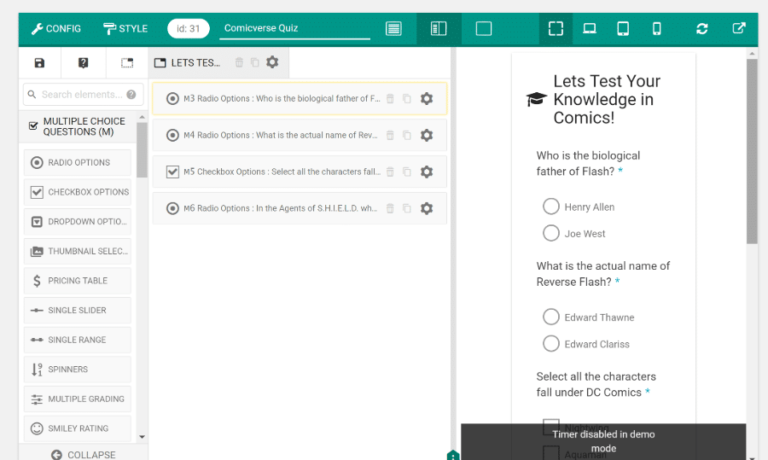The image size is (768, 460).
Task: Add the Spinners element
Action: tap(77, 369)
